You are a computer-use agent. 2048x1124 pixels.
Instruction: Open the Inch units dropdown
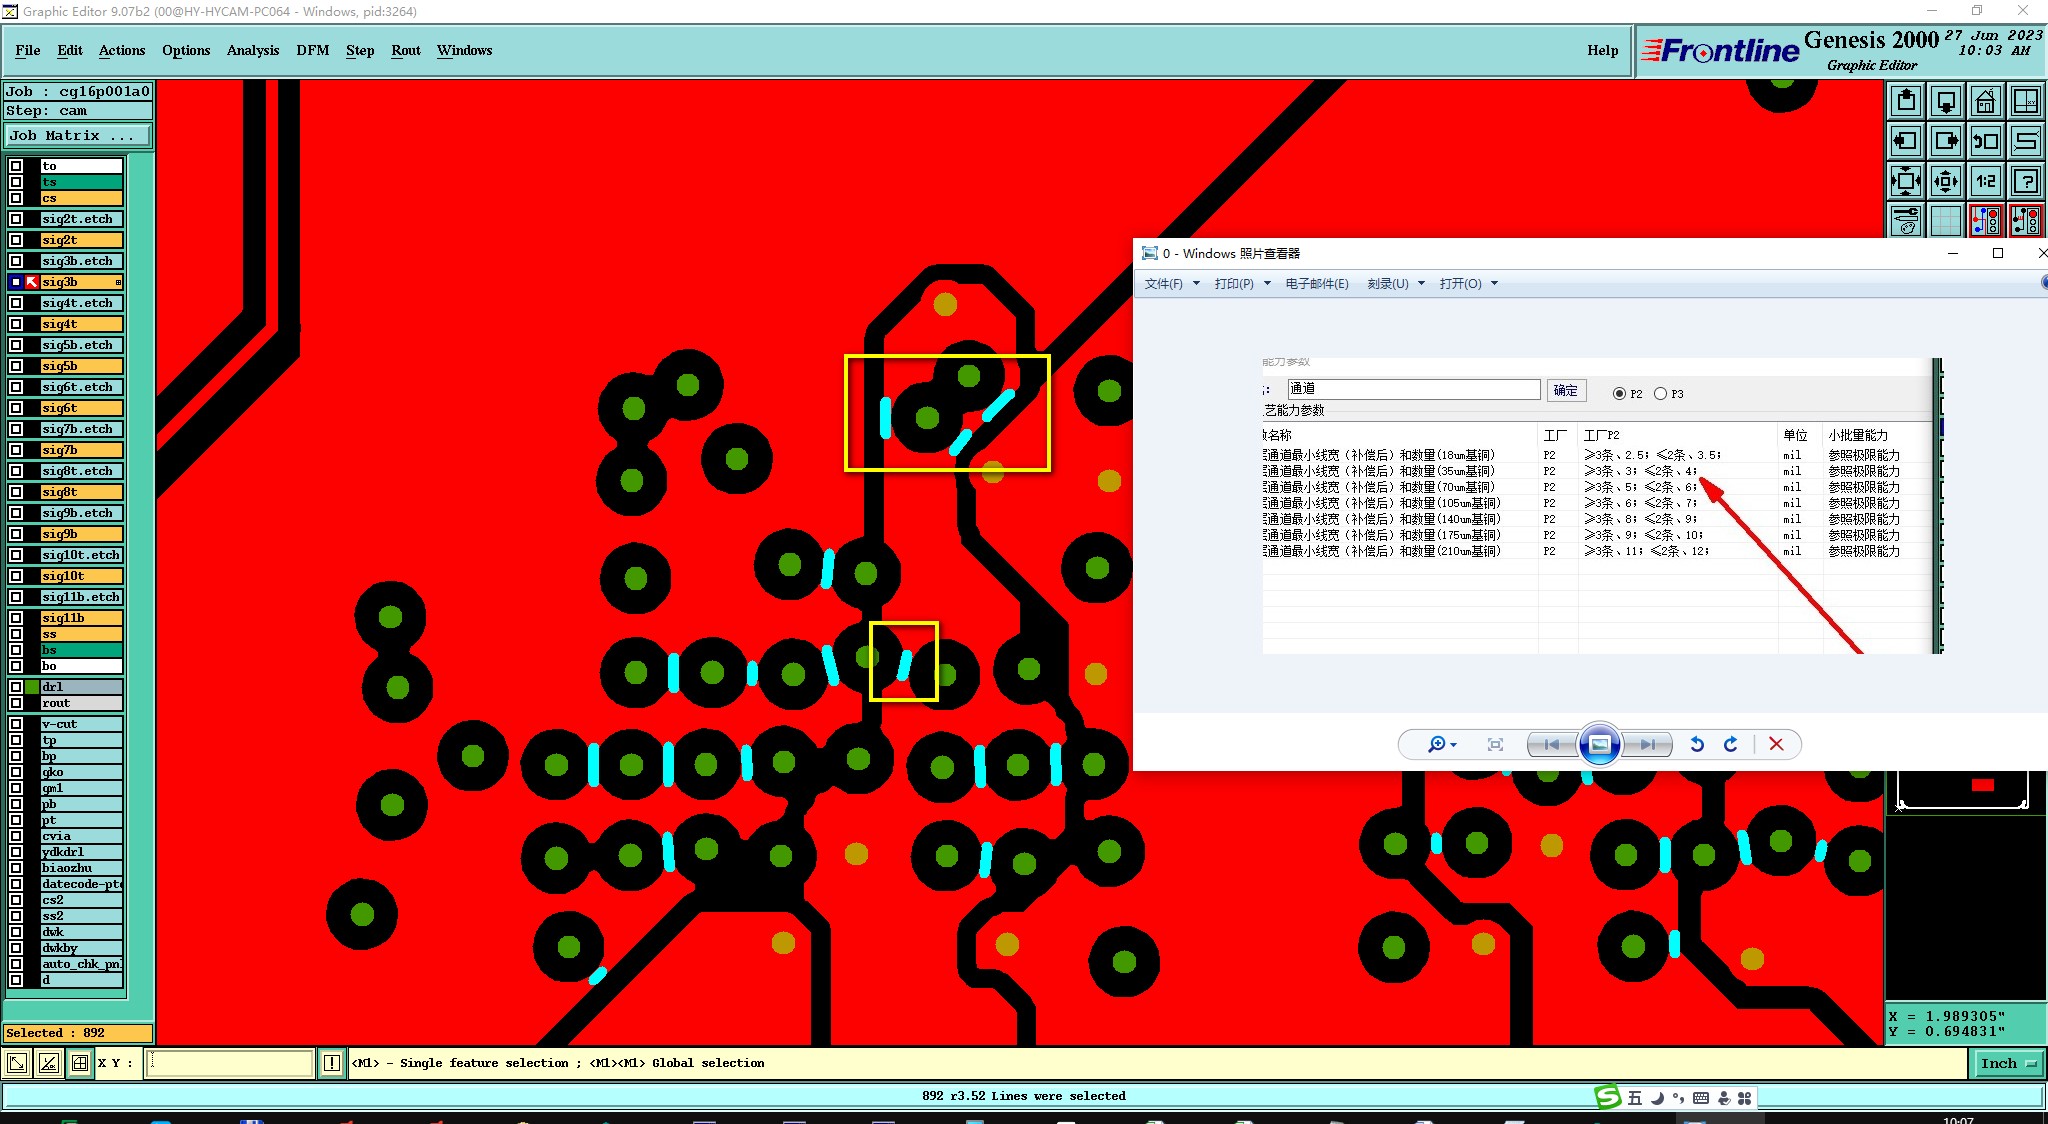2007,1064
